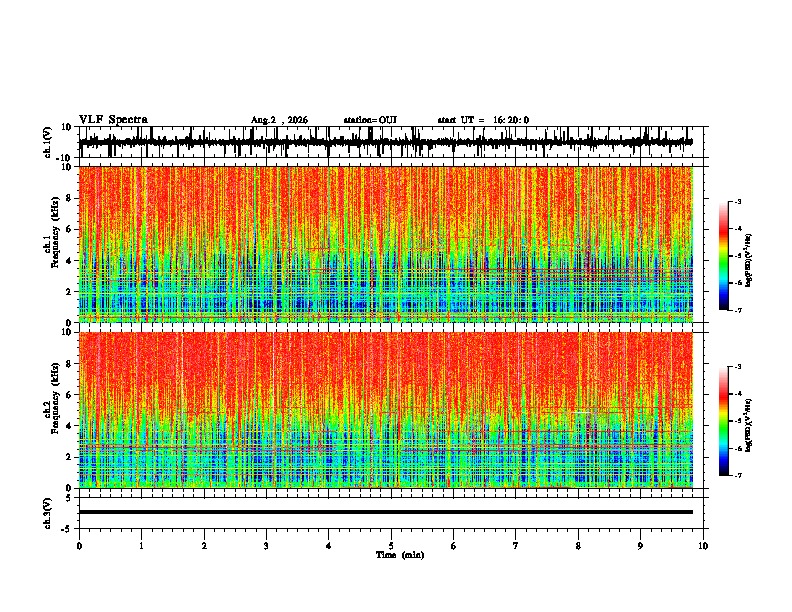Image resolution: width=792 pixels, height=612 pixels.
Task: Click the ch.1 spectrogram color scale bar
Action: tap(724, 256)
